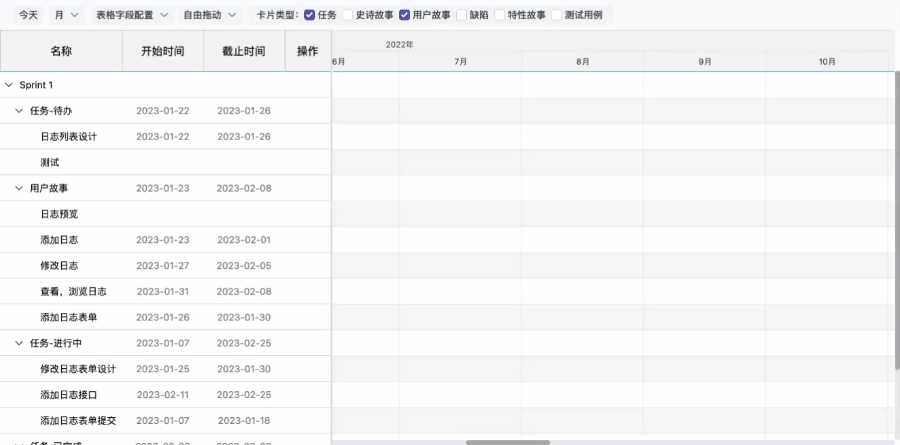The width and height of the screenshot is (900, 445).
Task: Select the 日志列表设计 task row
Action: pyautogui.click(x=68, y=136)
